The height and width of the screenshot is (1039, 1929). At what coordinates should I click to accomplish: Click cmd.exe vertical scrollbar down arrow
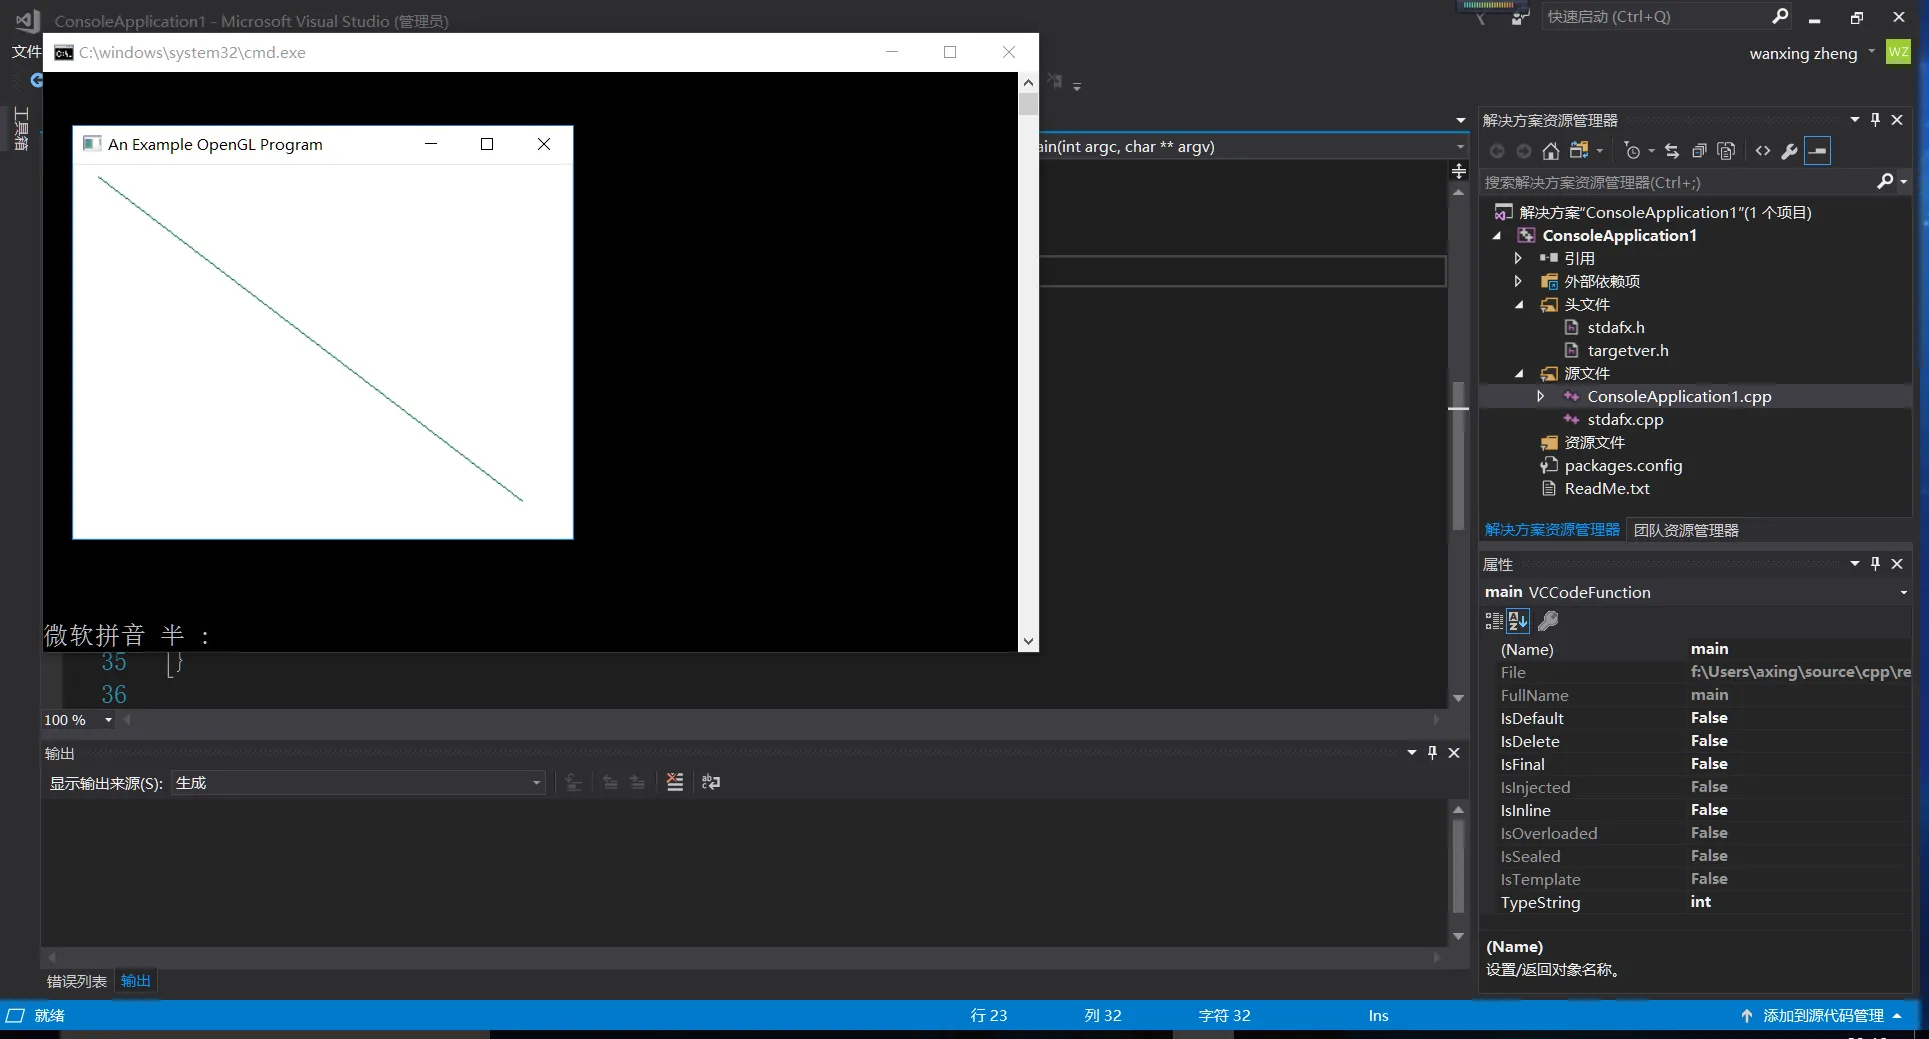click(1028, 642)
